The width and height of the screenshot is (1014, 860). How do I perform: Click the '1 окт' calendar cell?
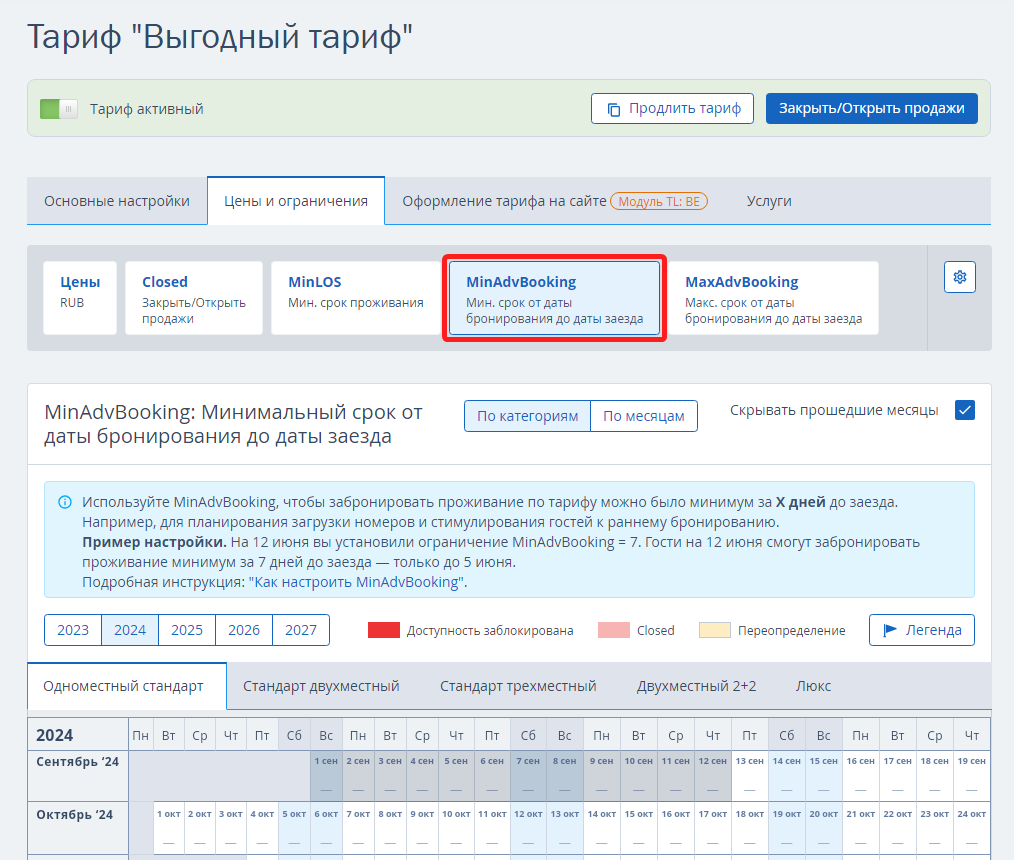coord(169,828)
